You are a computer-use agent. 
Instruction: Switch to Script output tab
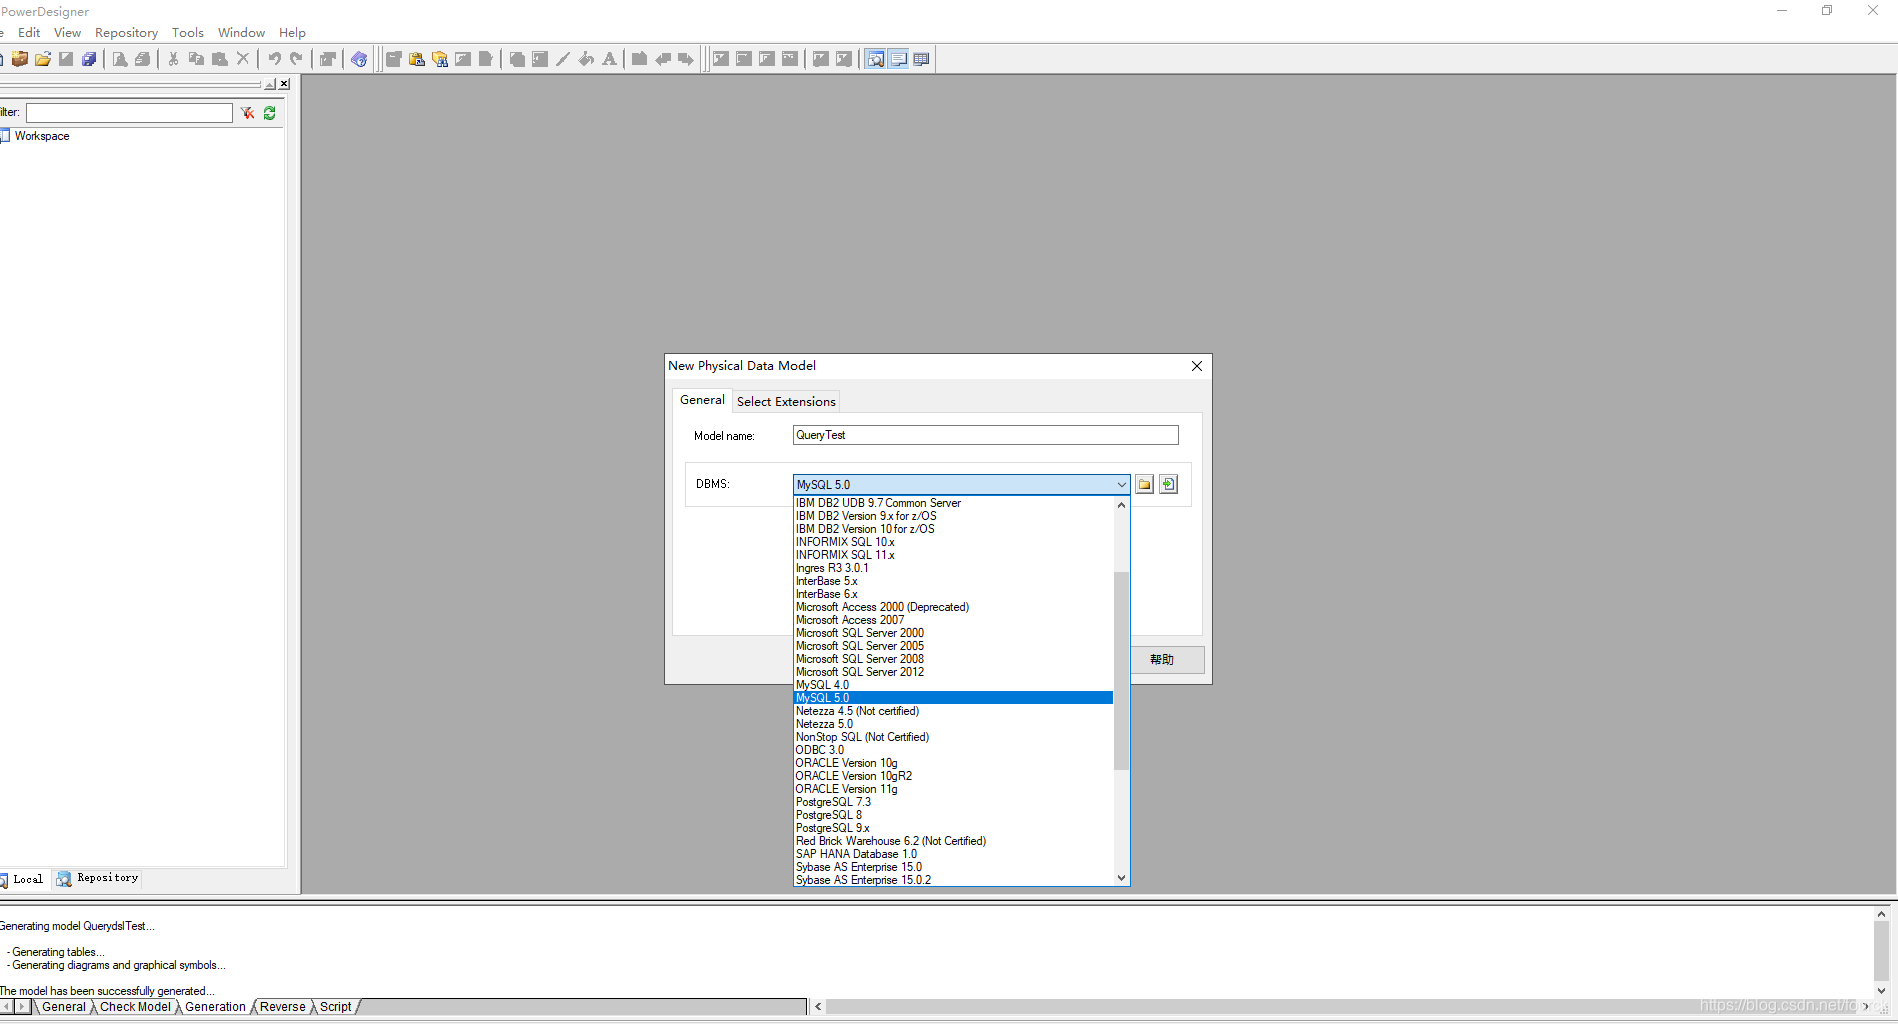click(335, 1007)
